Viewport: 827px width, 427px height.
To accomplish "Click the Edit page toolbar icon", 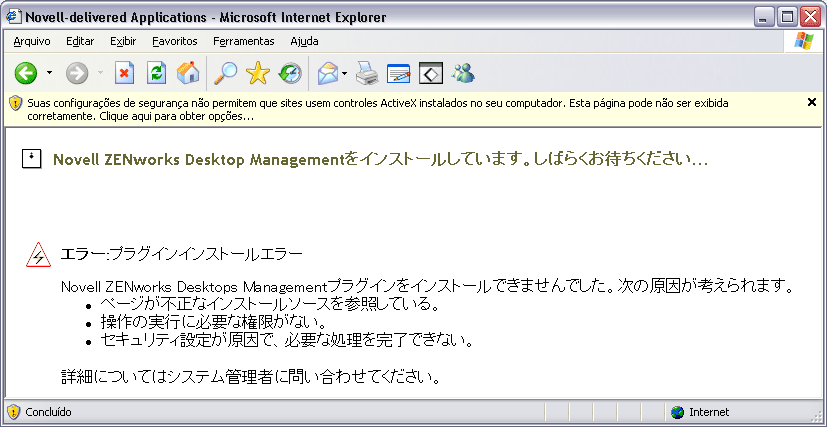I will 398,73.
